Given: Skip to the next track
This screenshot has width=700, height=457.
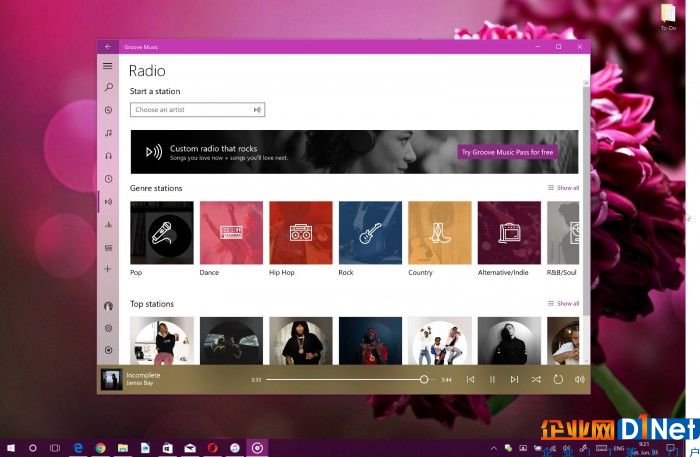Looking at the screenshot, I should pyautogui.click(x=514, y=379).
